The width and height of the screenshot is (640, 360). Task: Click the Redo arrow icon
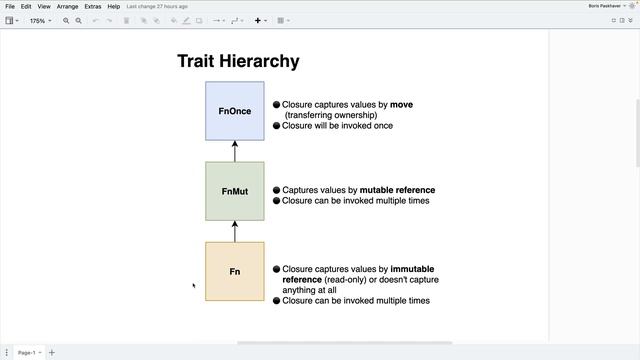coord(109,20)
